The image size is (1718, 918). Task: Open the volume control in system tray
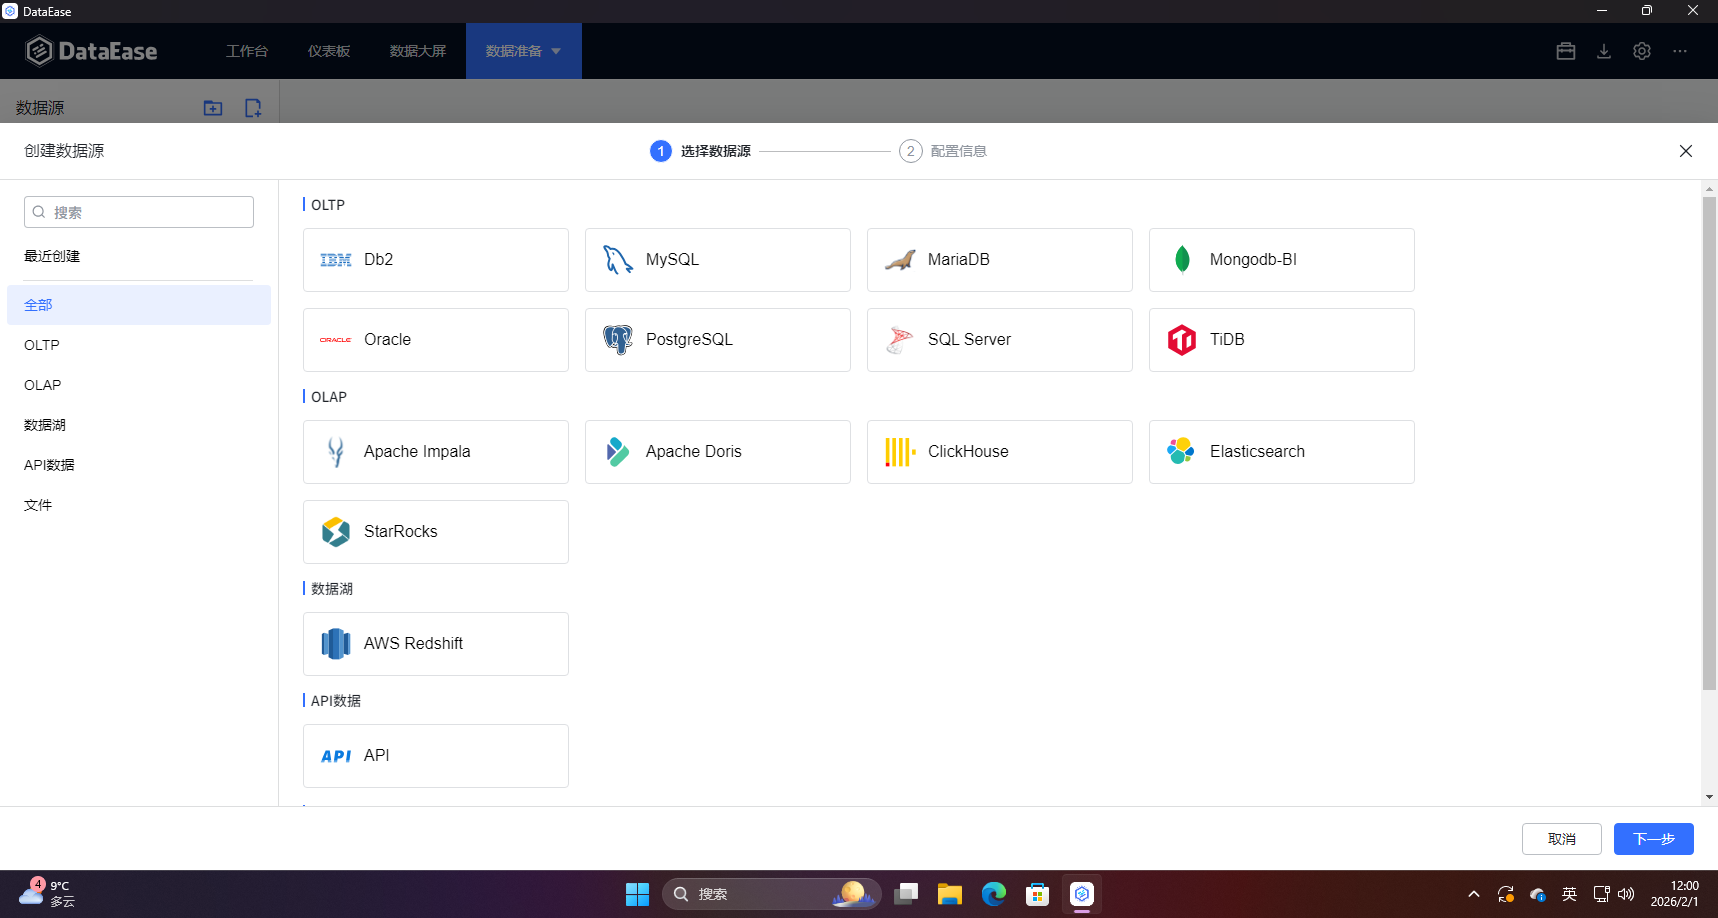1626,894
